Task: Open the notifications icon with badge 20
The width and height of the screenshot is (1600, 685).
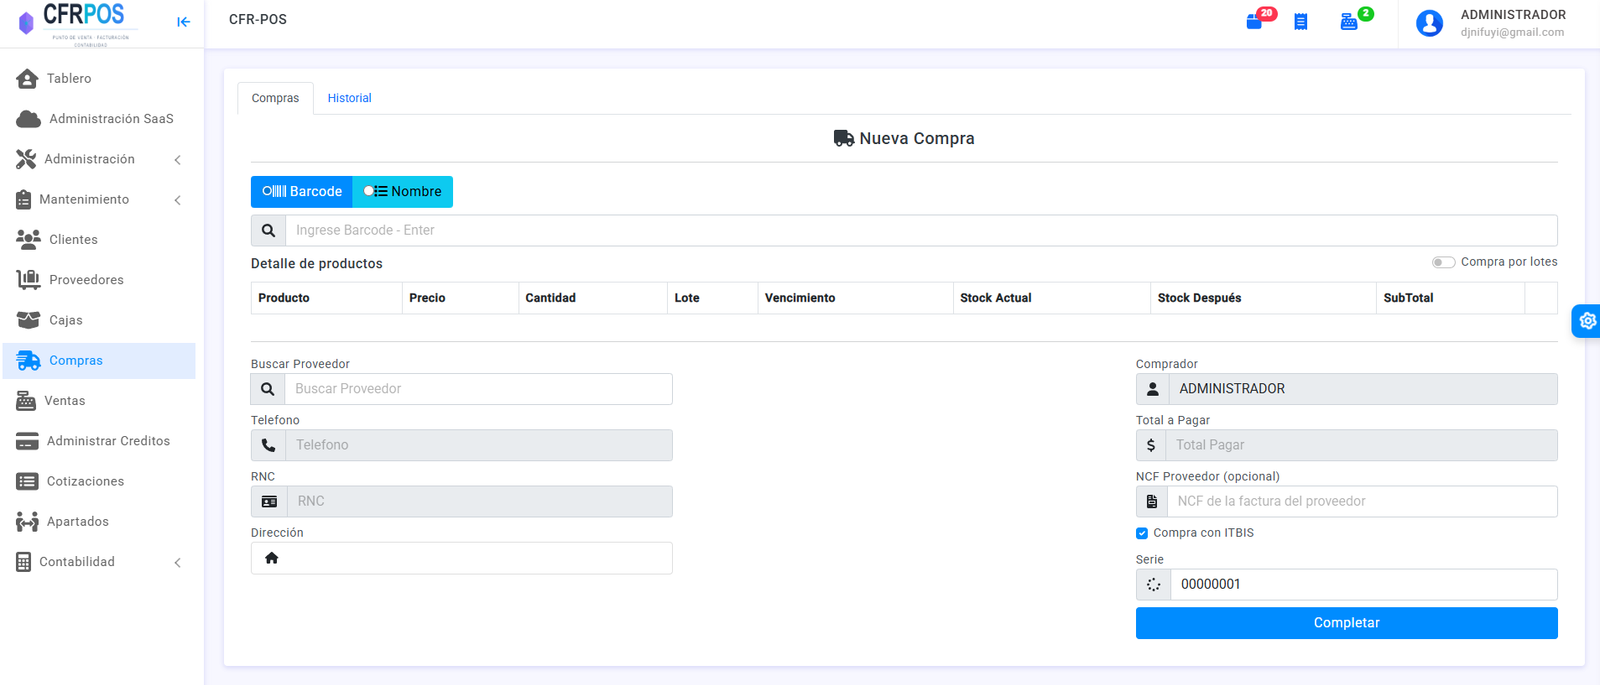Action: [1255, 21]
